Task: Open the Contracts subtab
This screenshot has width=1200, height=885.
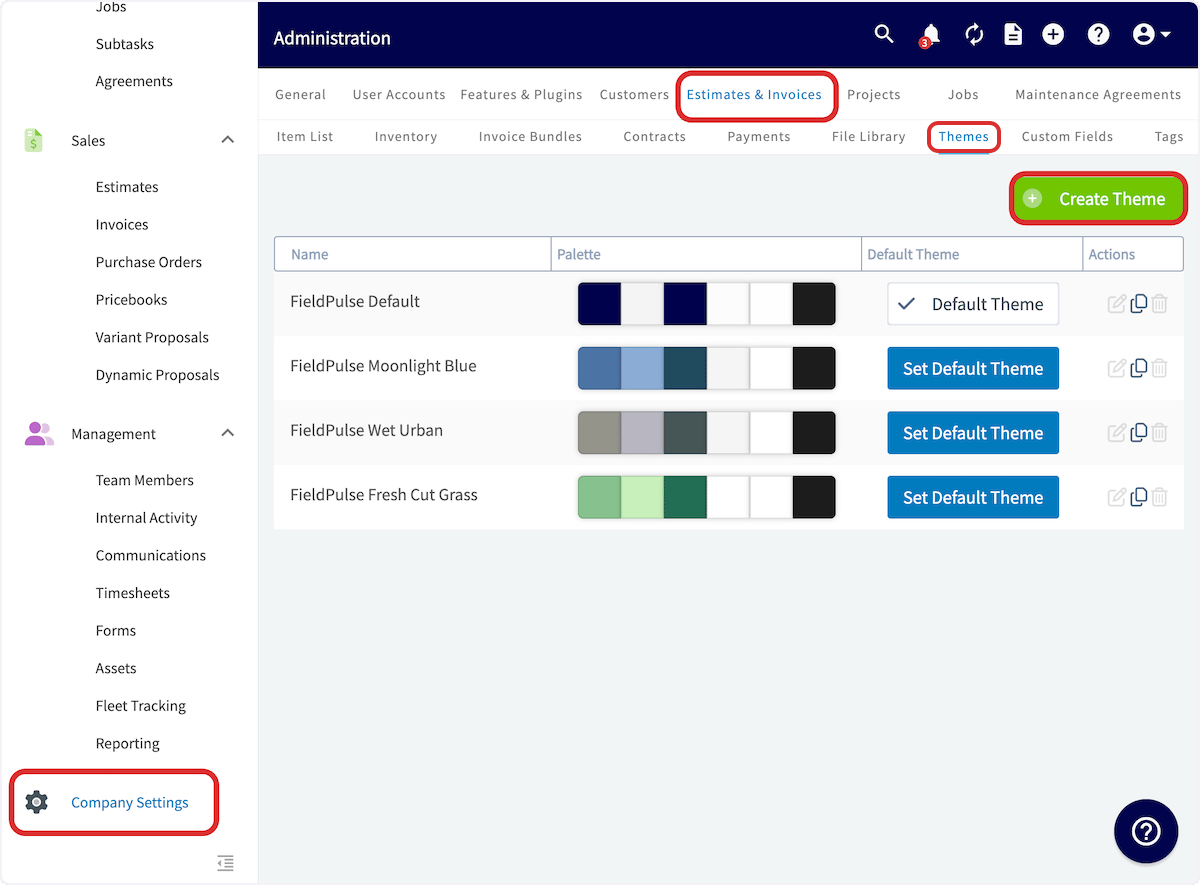Action: [x=654, y=136]
